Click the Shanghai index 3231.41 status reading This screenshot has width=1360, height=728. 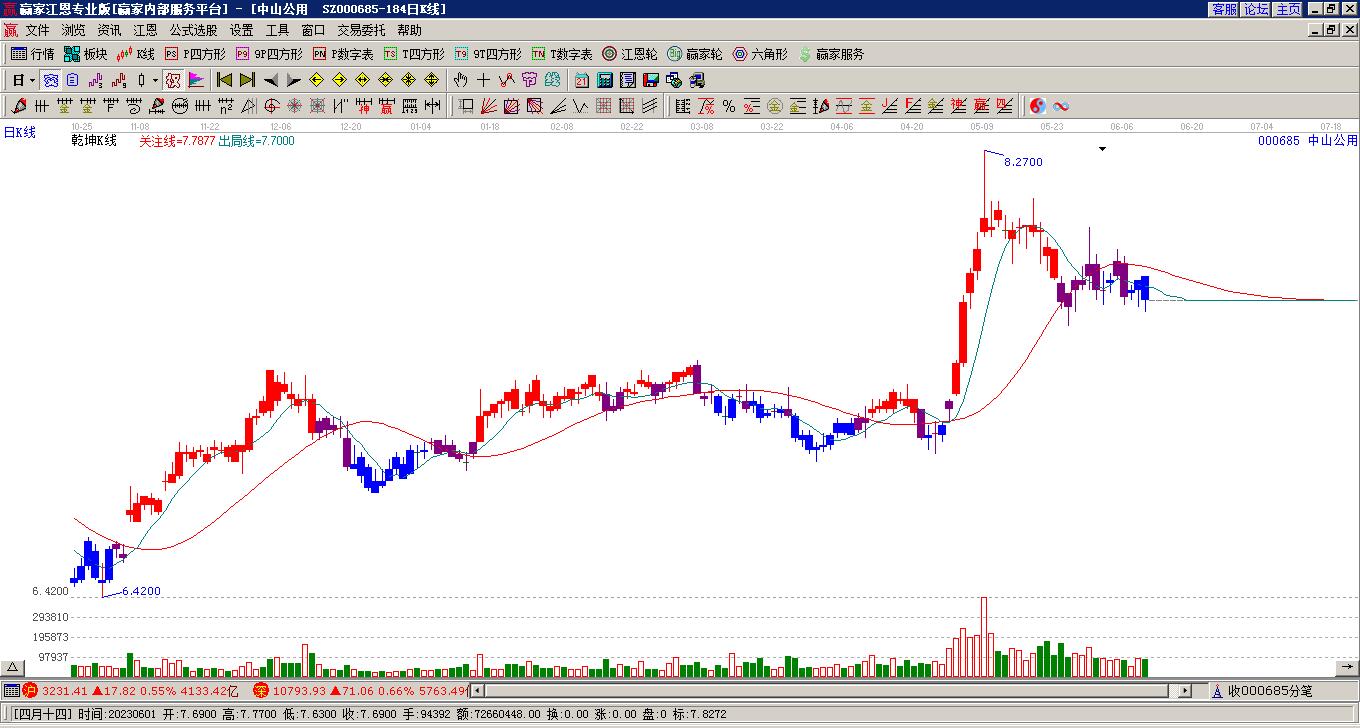pos(64,691)
